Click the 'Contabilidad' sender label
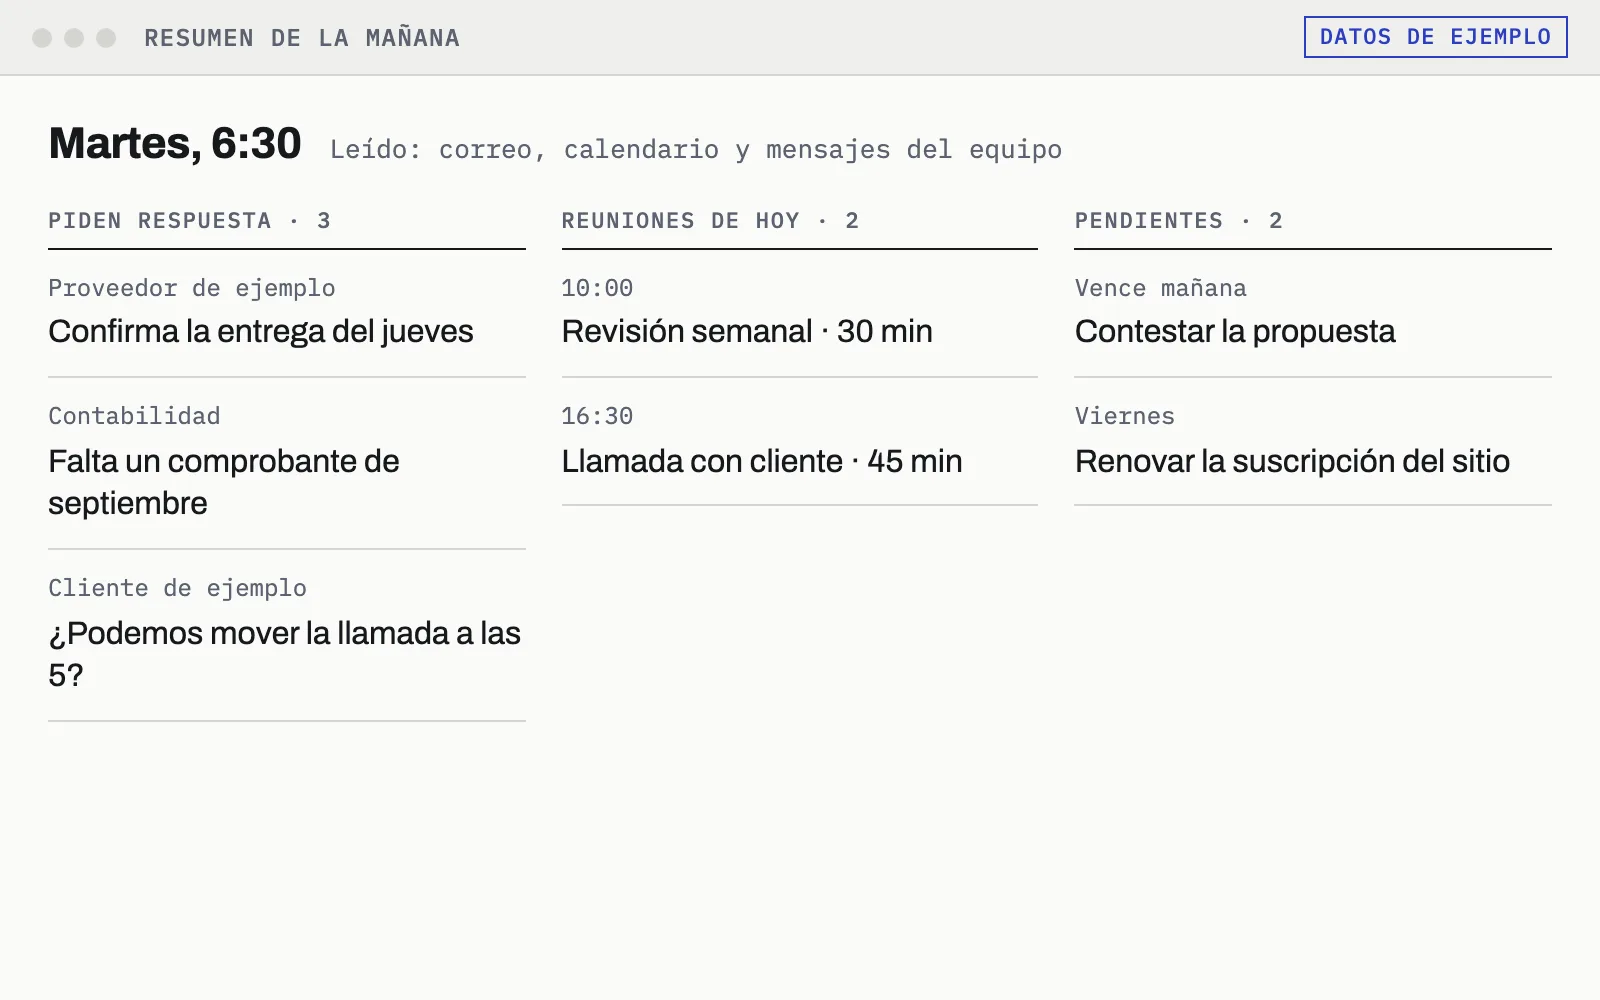Viewport: 1600px width, 1000px height. coord(134,416)
